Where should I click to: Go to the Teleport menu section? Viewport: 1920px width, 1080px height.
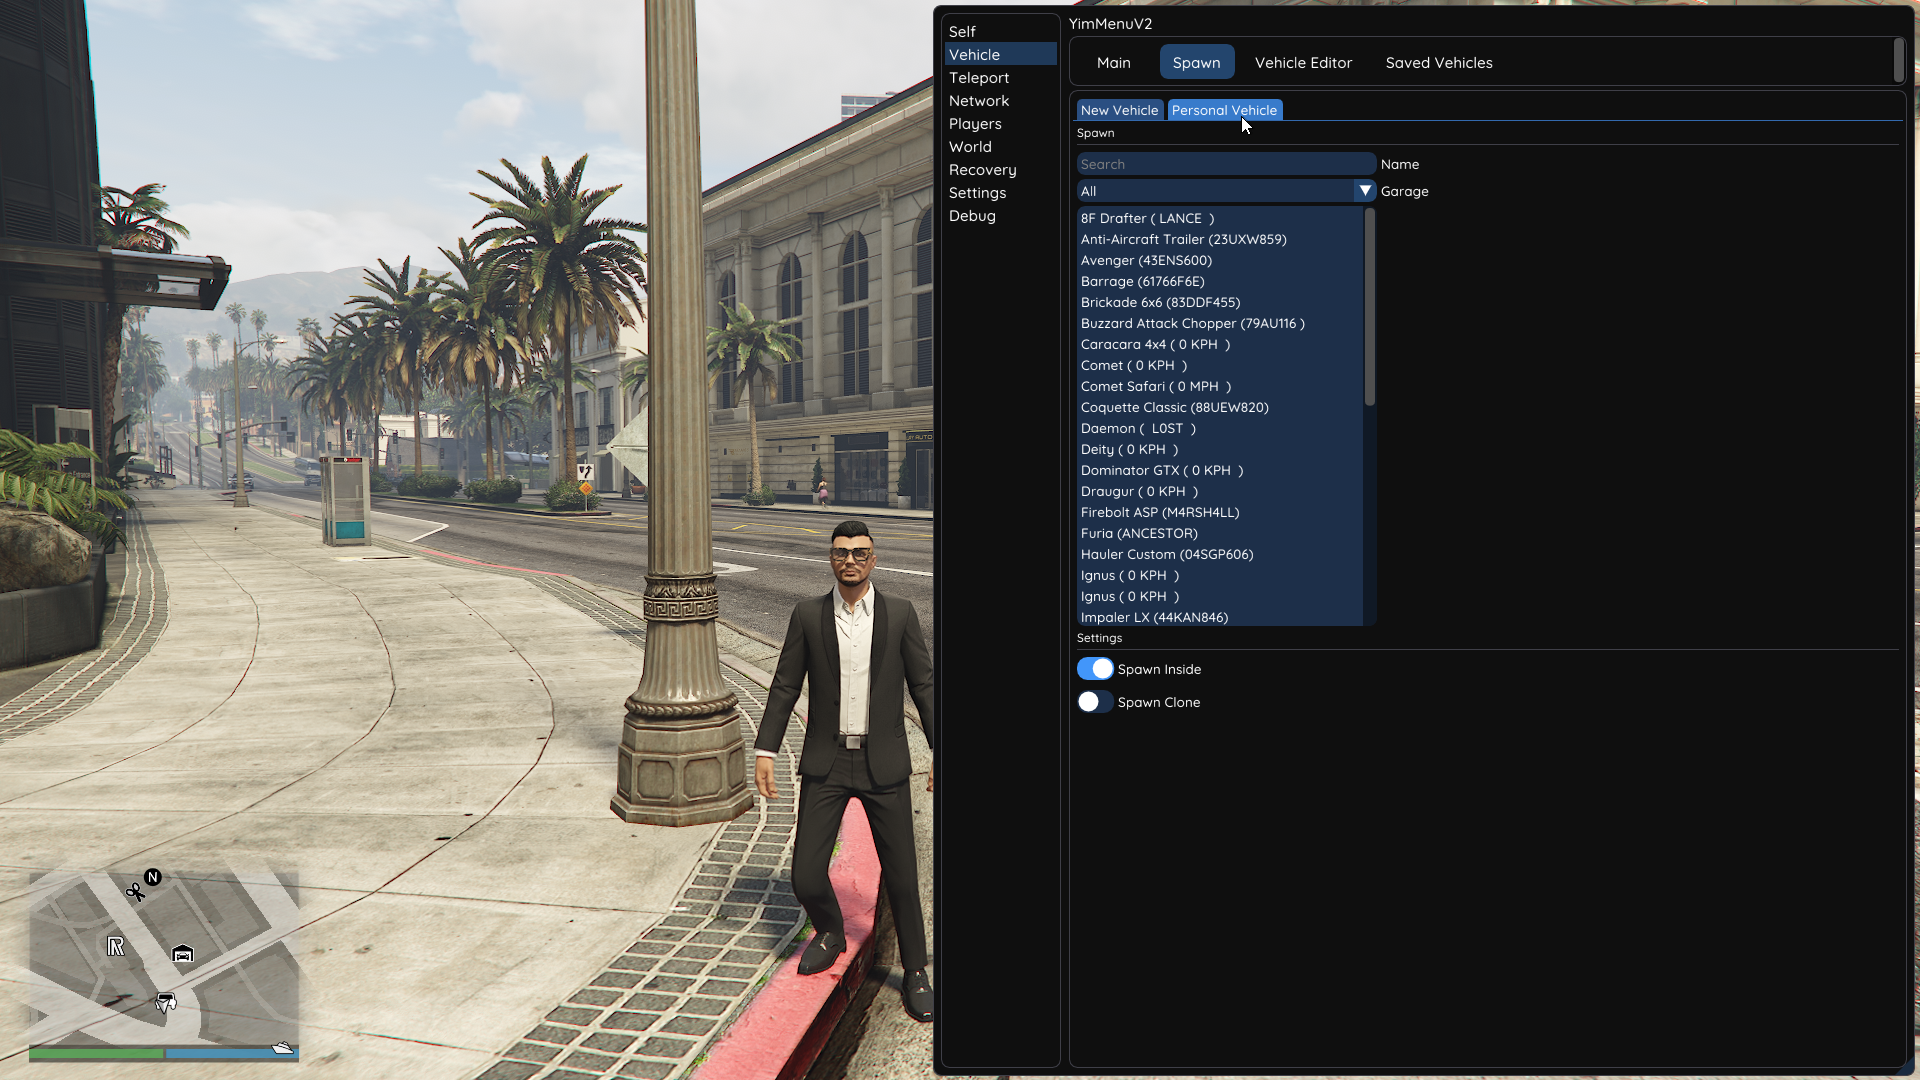pos(979,78)
